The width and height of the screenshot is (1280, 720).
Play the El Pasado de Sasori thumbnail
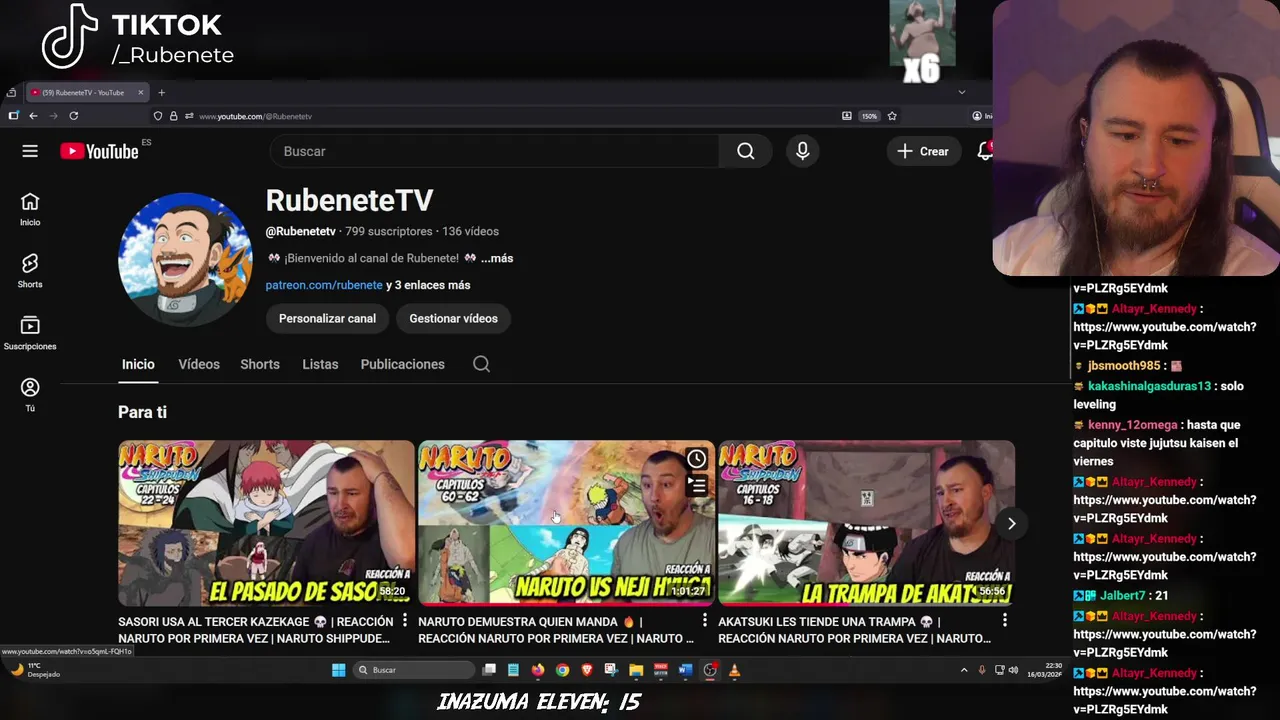(266, 523)
